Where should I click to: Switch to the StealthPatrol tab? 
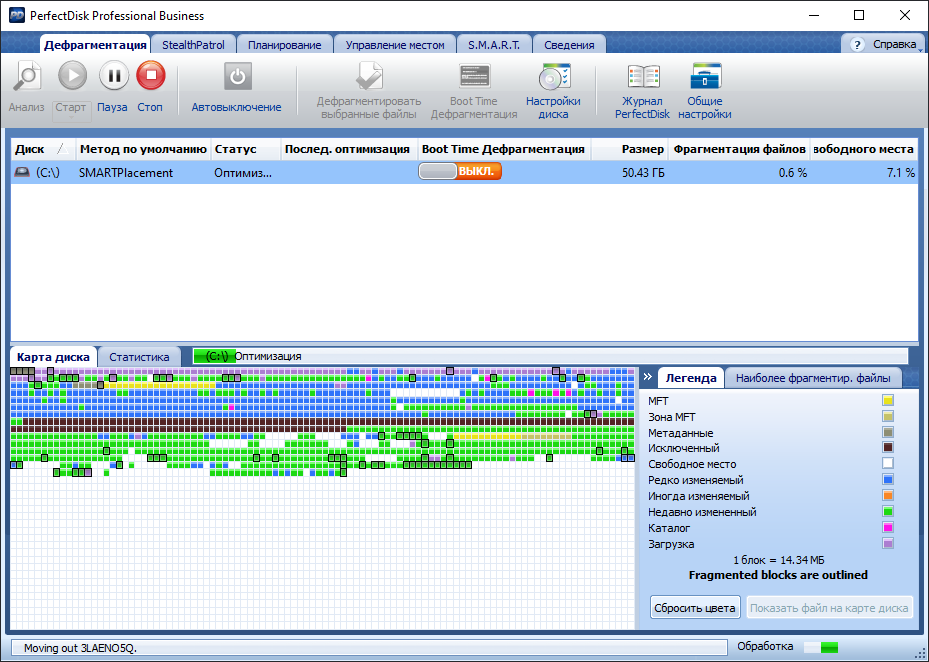pyautogui.click(x=193, y=44)
